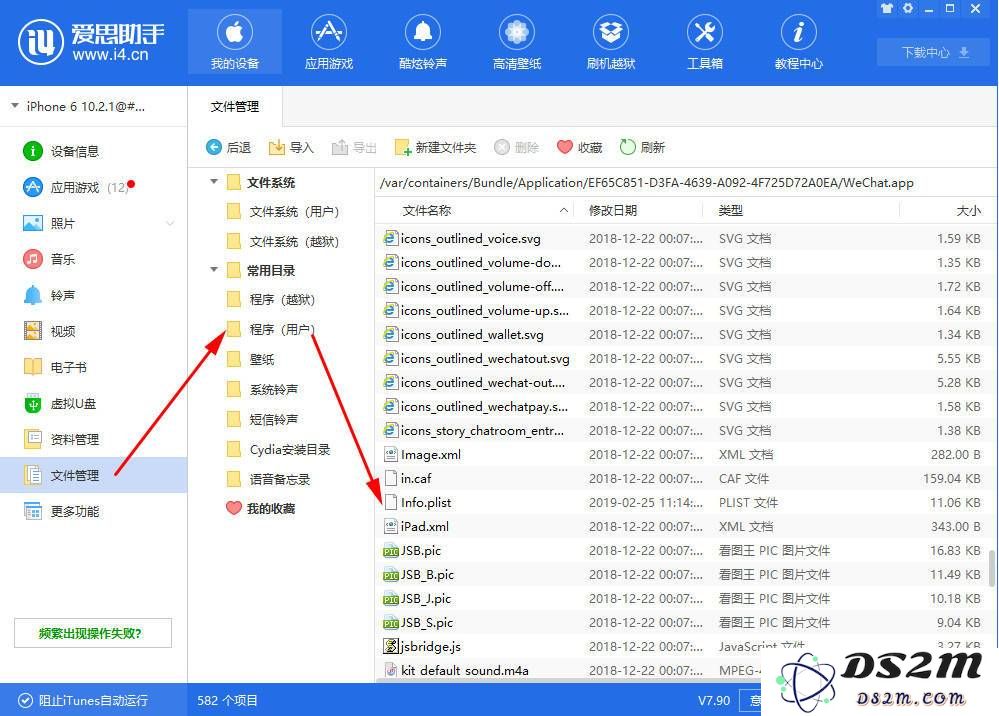Click the 删除 delete button
This screenshot has height=716, width=999.
coord(517,148)
